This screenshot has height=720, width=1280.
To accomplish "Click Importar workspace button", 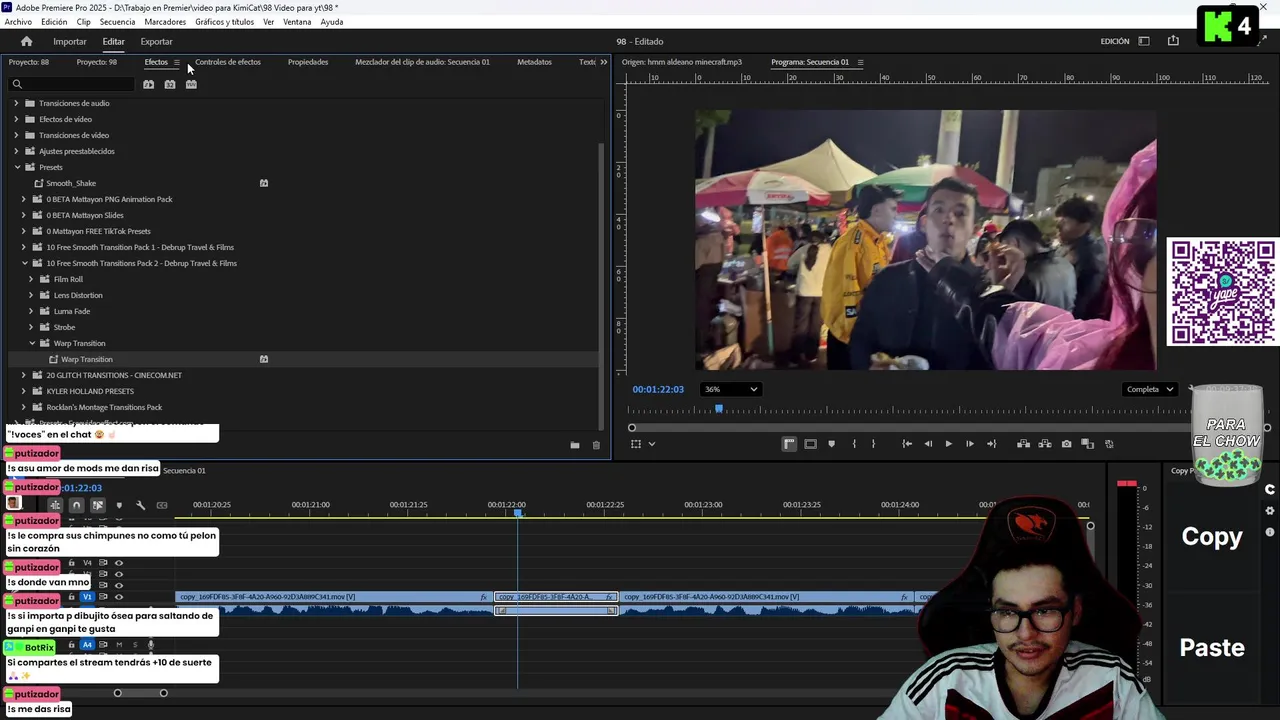I will (70, 41).
